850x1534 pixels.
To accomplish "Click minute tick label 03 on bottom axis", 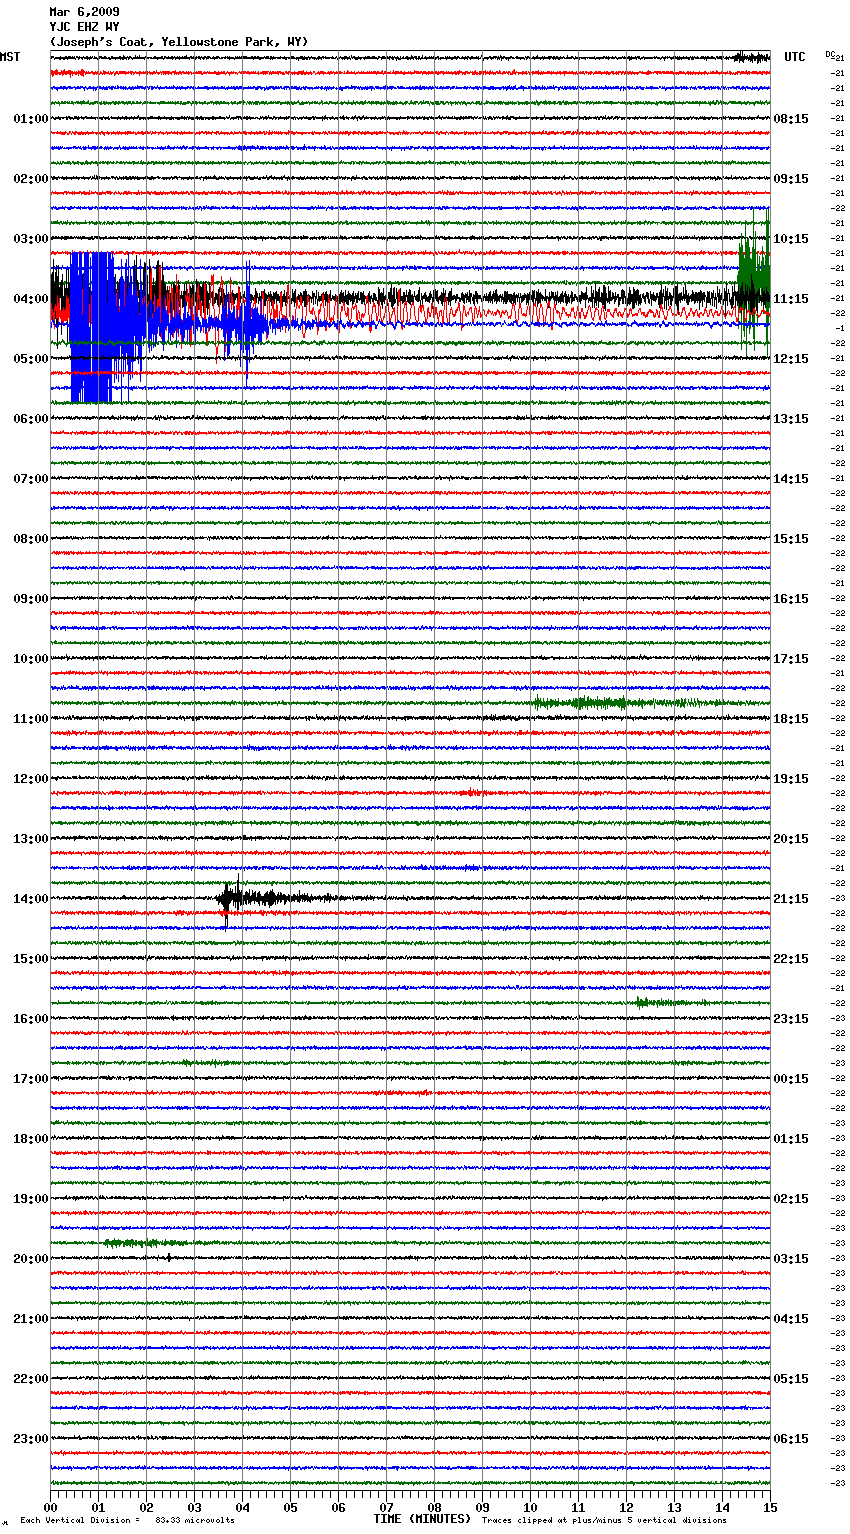I will coord(194,1507).
